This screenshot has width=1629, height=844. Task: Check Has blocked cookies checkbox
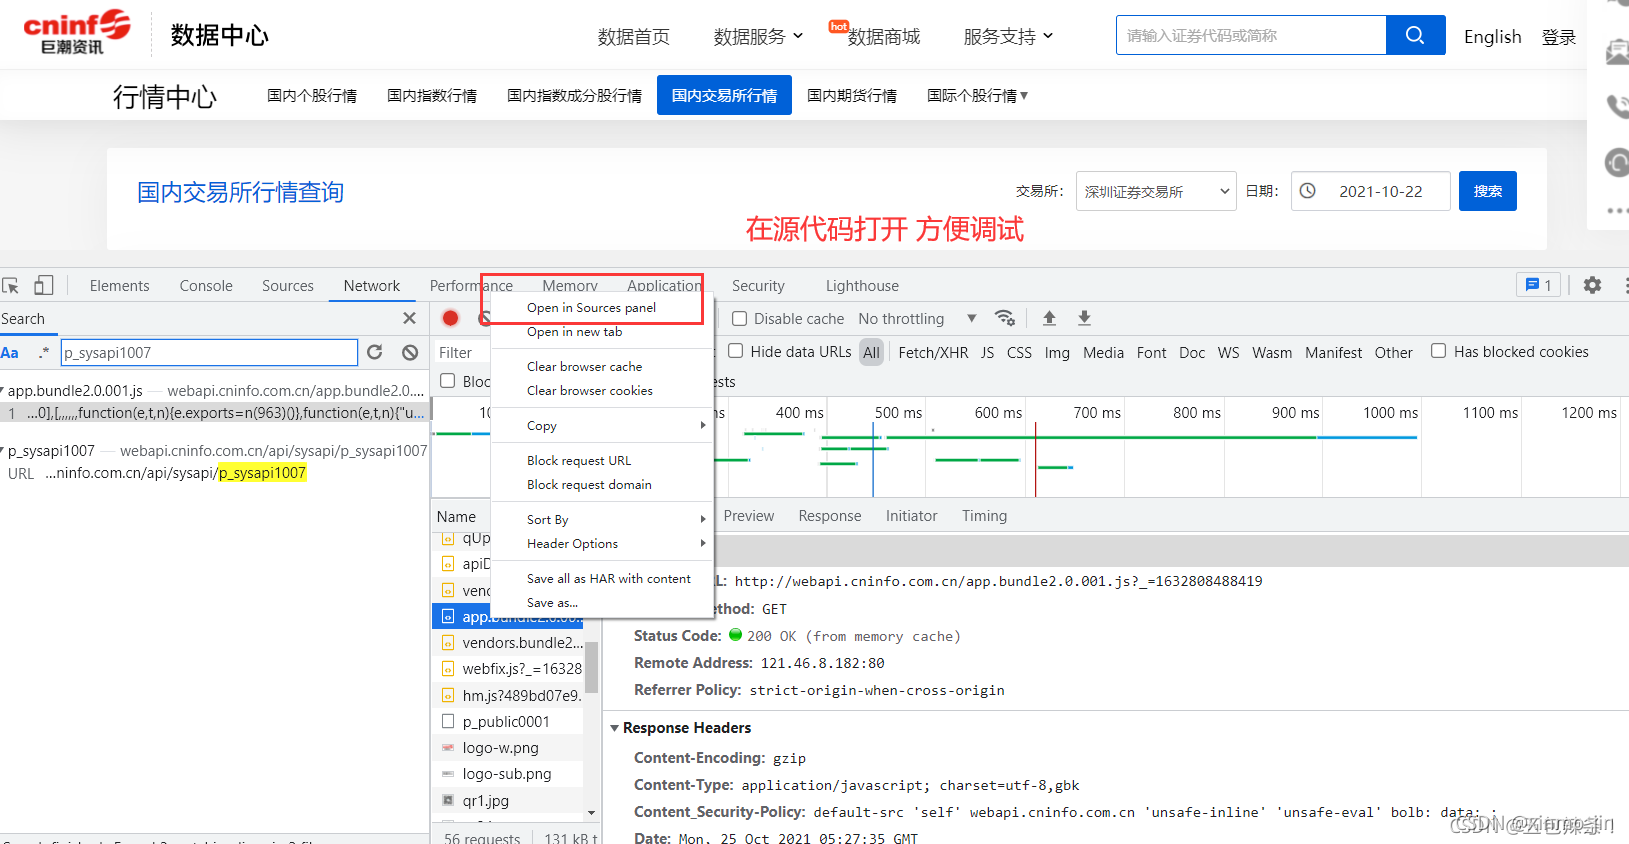(1438, 351)
